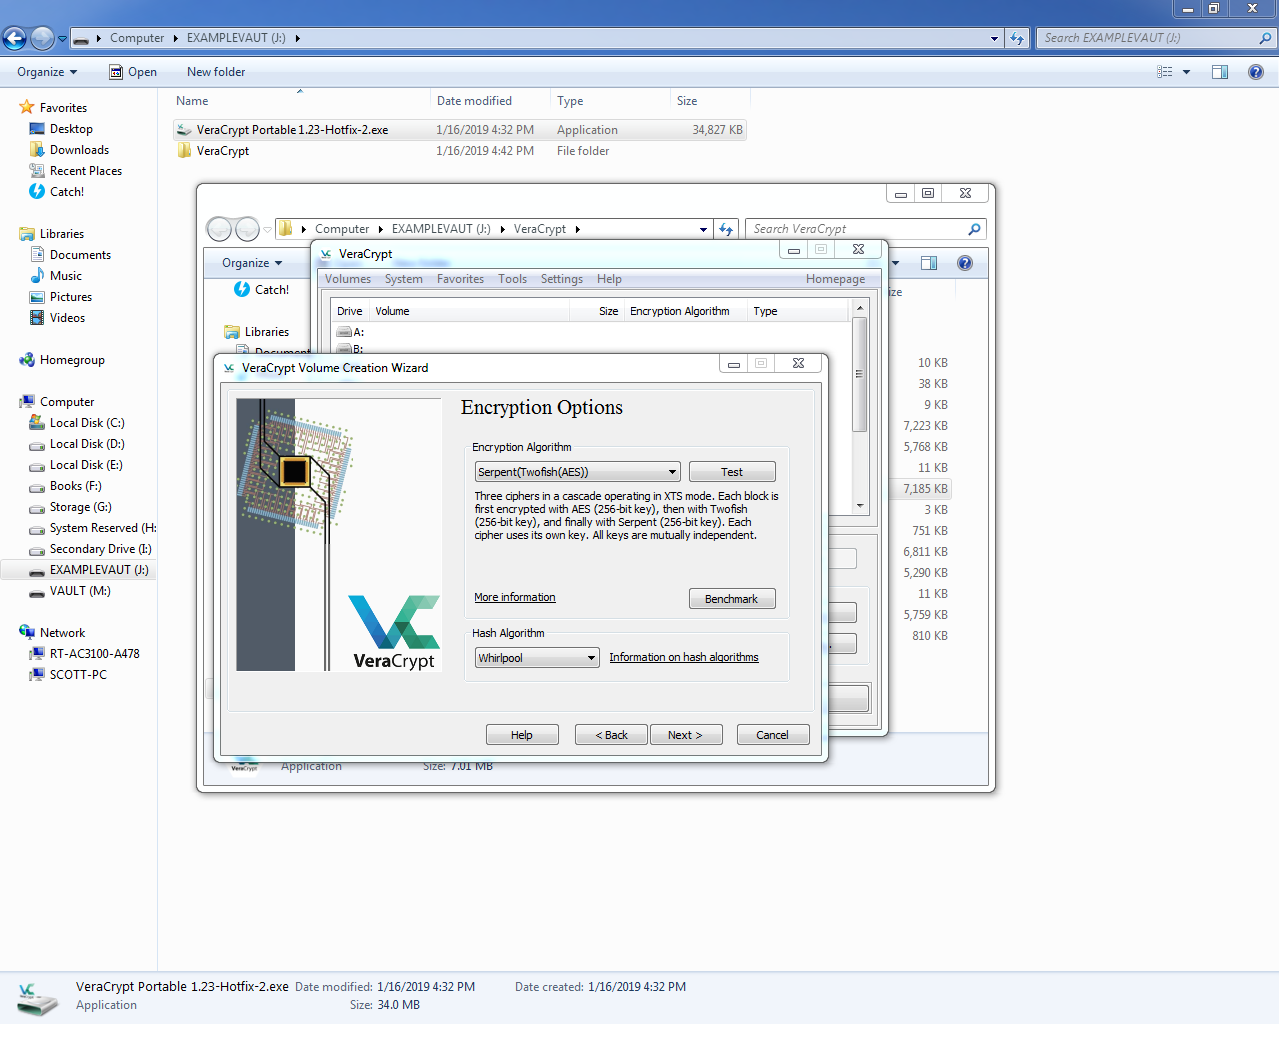Select Homegroup in the navigation pane

point(62,360)
